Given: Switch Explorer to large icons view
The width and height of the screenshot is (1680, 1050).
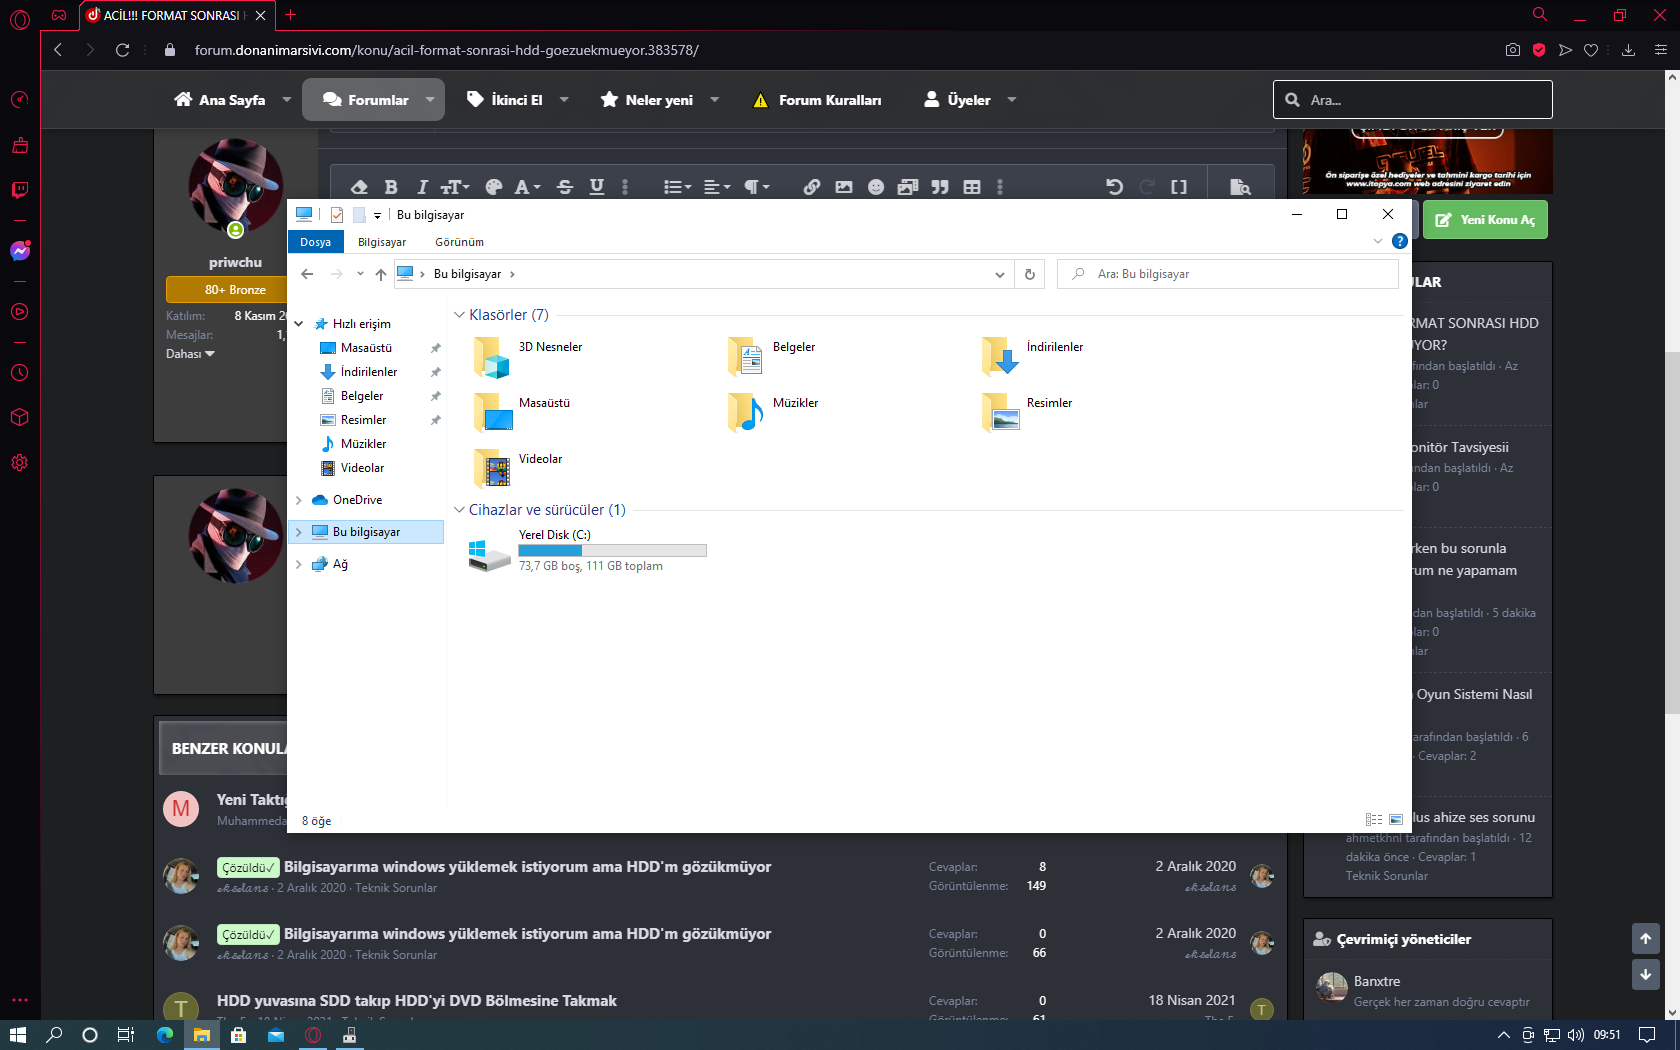Looking at the screenshot, I should (x=1396, y=820).
